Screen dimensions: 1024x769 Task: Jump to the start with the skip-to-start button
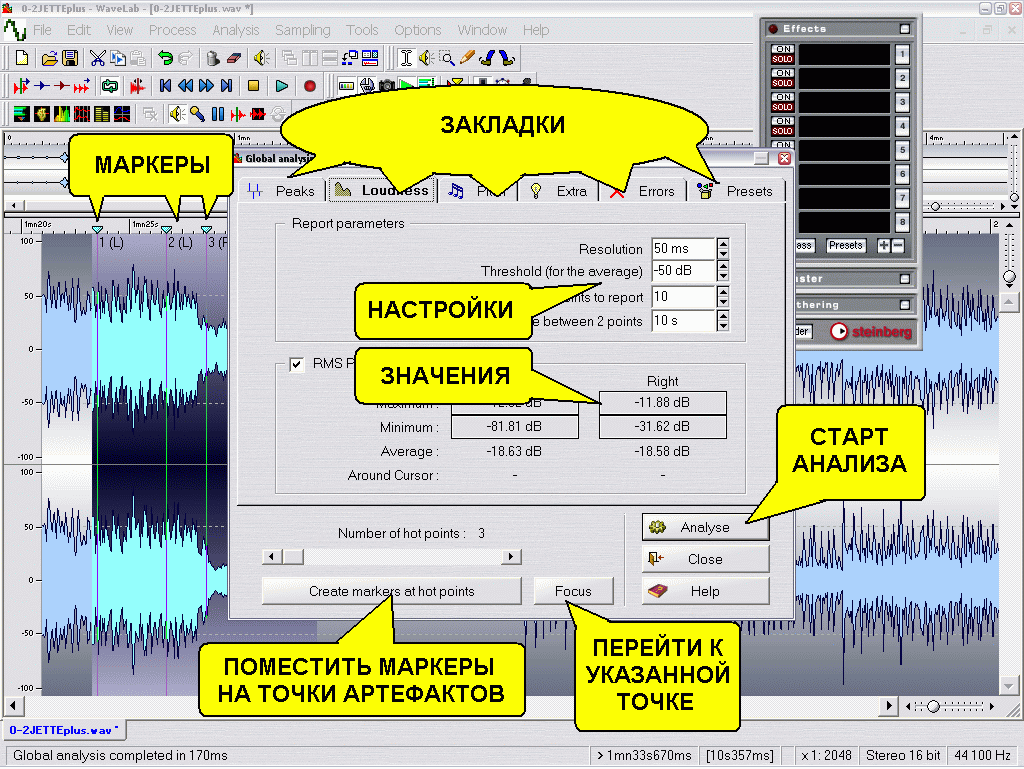tap(165, 86)
